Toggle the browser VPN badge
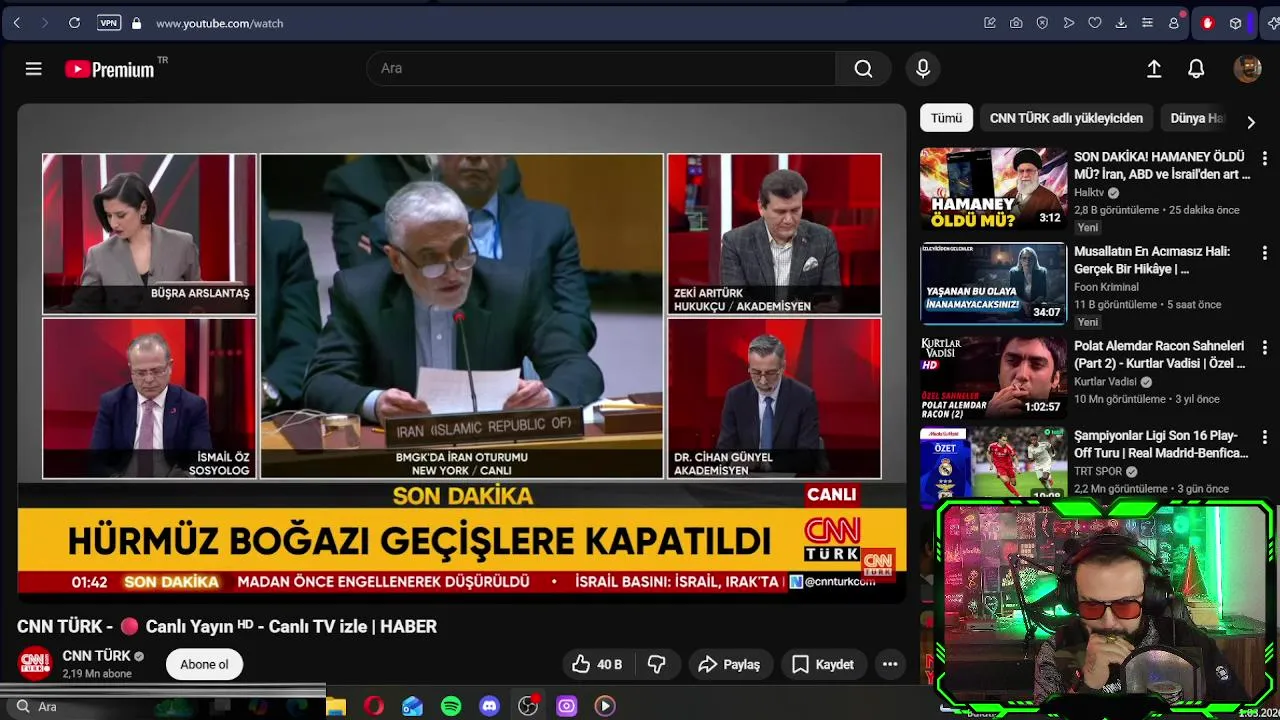Screen dimensions: 1280x720 click(x=109, y=23)
